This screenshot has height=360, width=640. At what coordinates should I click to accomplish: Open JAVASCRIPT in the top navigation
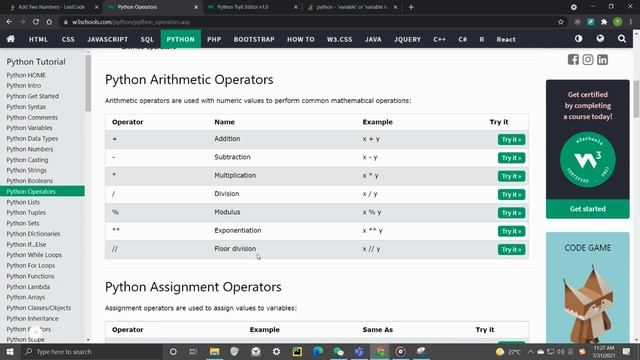click(x=108, y=39)
